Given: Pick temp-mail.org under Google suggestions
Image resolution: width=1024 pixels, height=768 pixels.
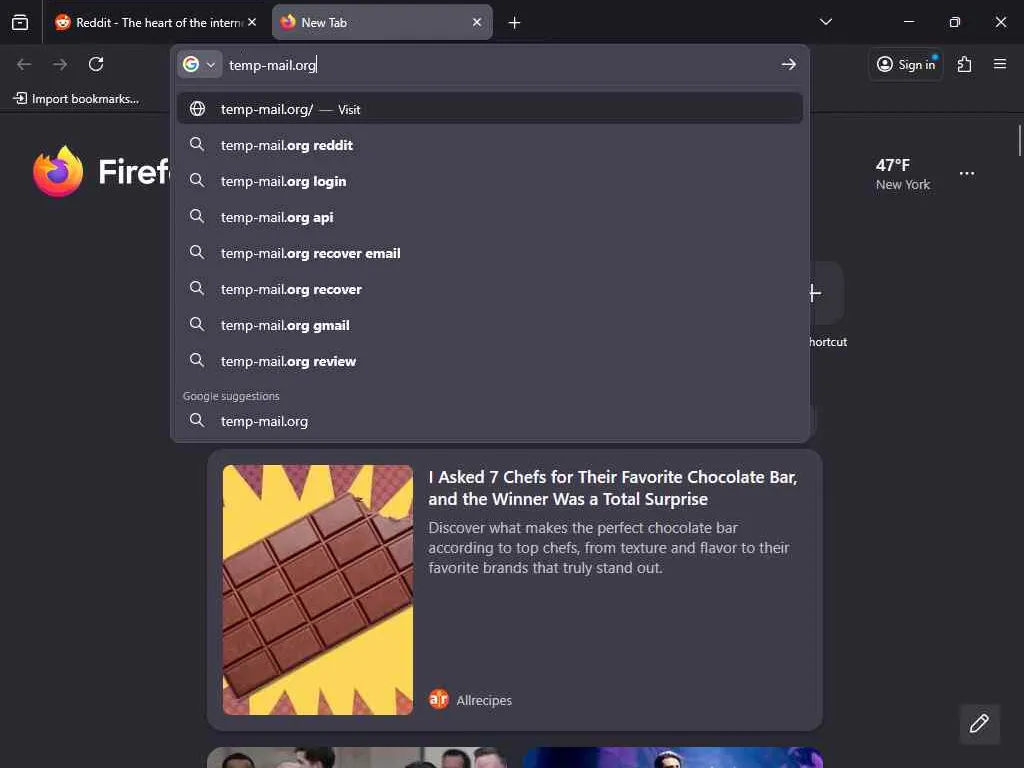Looking at the screenshot, I should (x=490, y=421).
